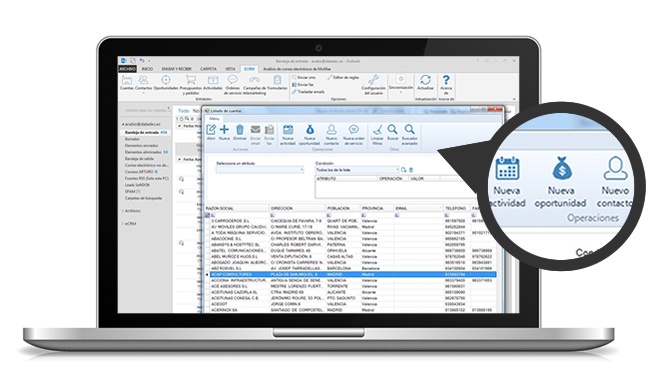The height and width of the screenshot is (388, 650).
Task: Open Órdenes de servicio in the ribbon
Action: pyautogui.click(x=233, y=85)
